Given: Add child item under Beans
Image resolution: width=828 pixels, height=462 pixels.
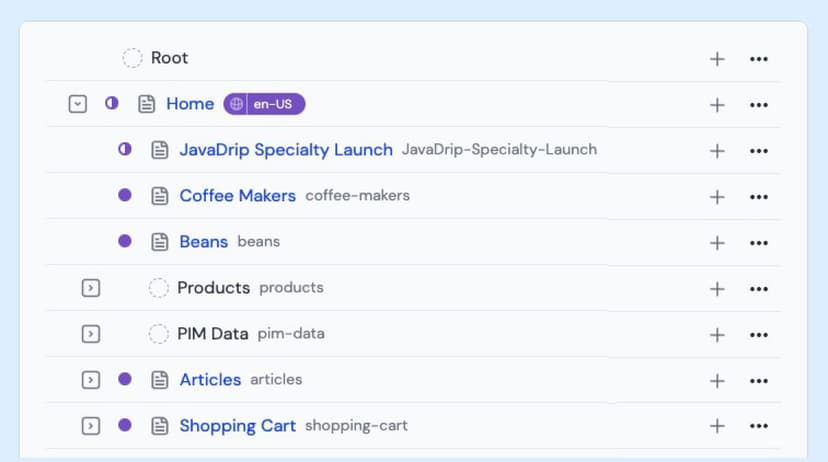Looking at the screenshot, I should [x=717, y=243].
